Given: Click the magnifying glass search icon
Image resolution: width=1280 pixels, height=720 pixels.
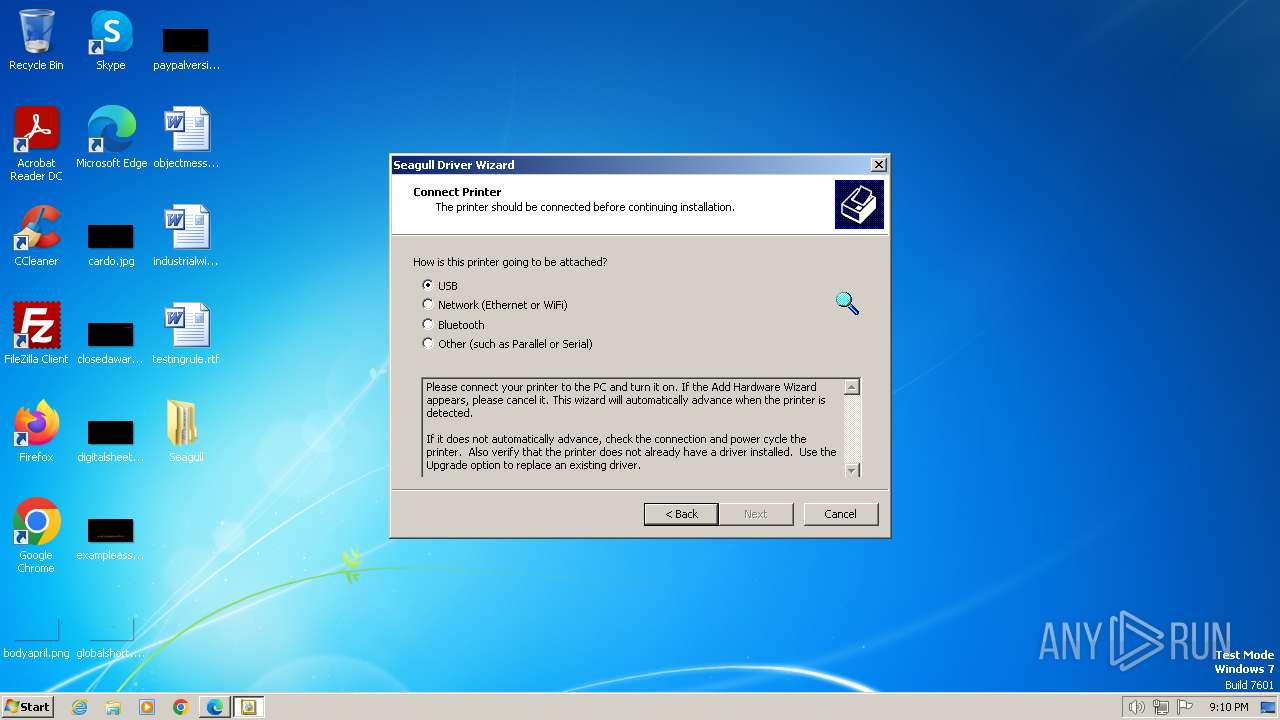Looking at the screenshot, I should [847, 303].
